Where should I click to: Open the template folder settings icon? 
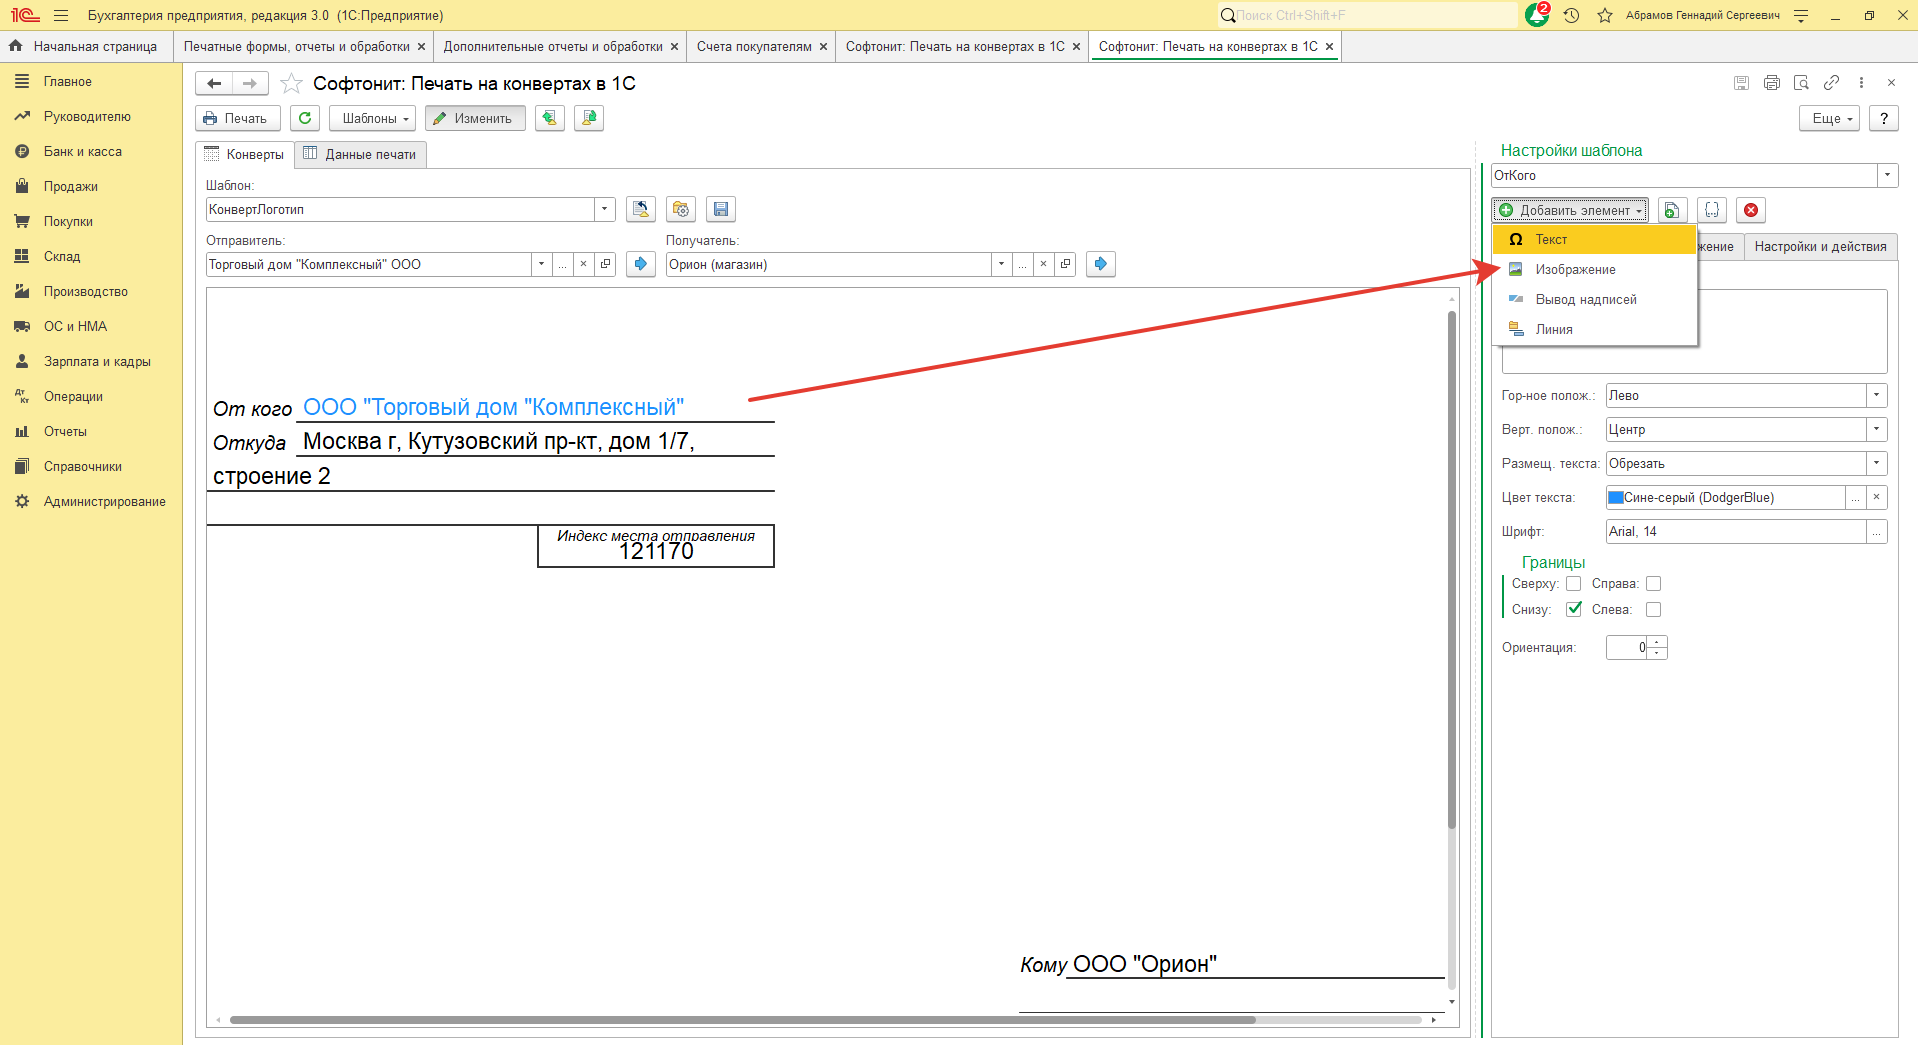click(x=681, y=209)
